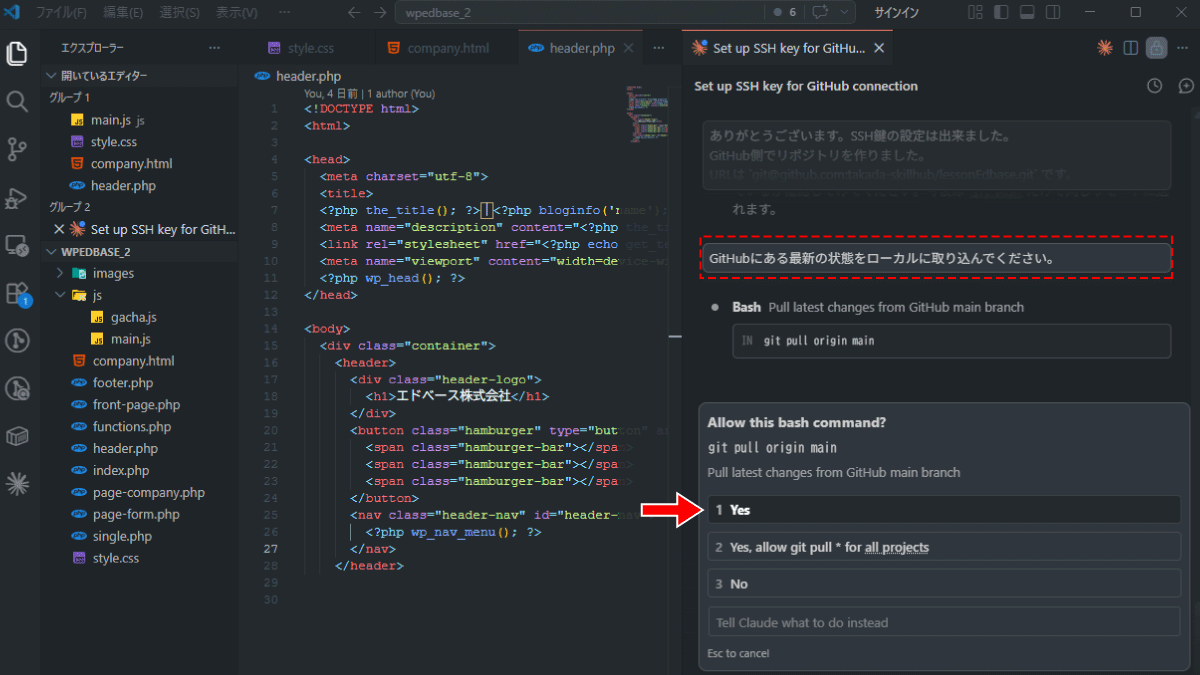Click the user message about GitHub latest state

tap(936, 259)
